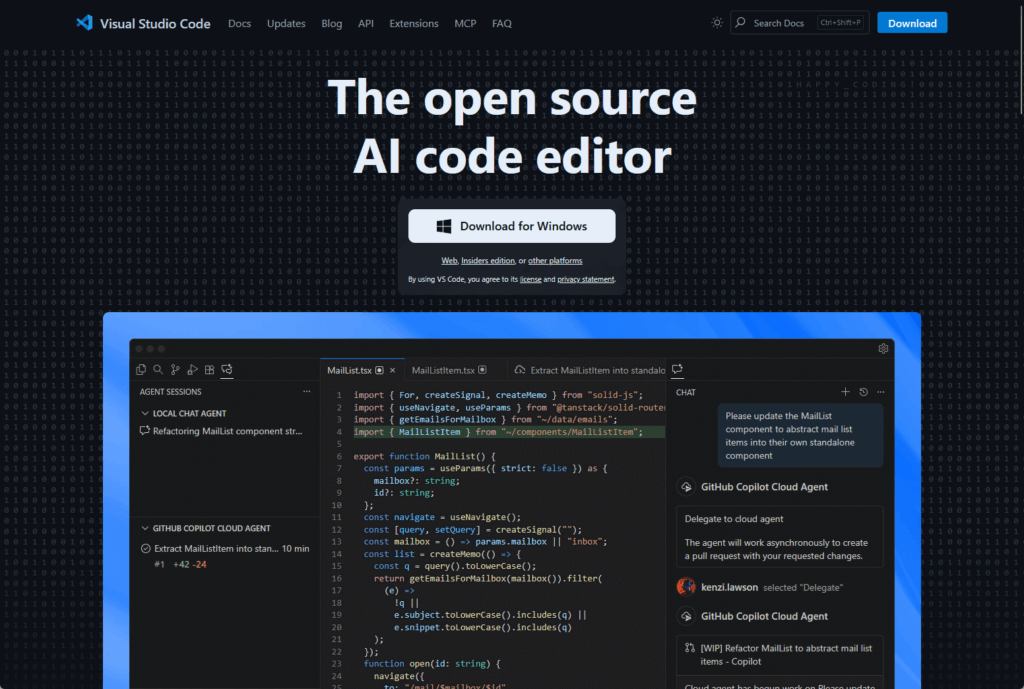Click the export function MailList code line
The image size is (1024, 689).
(424, 457)
